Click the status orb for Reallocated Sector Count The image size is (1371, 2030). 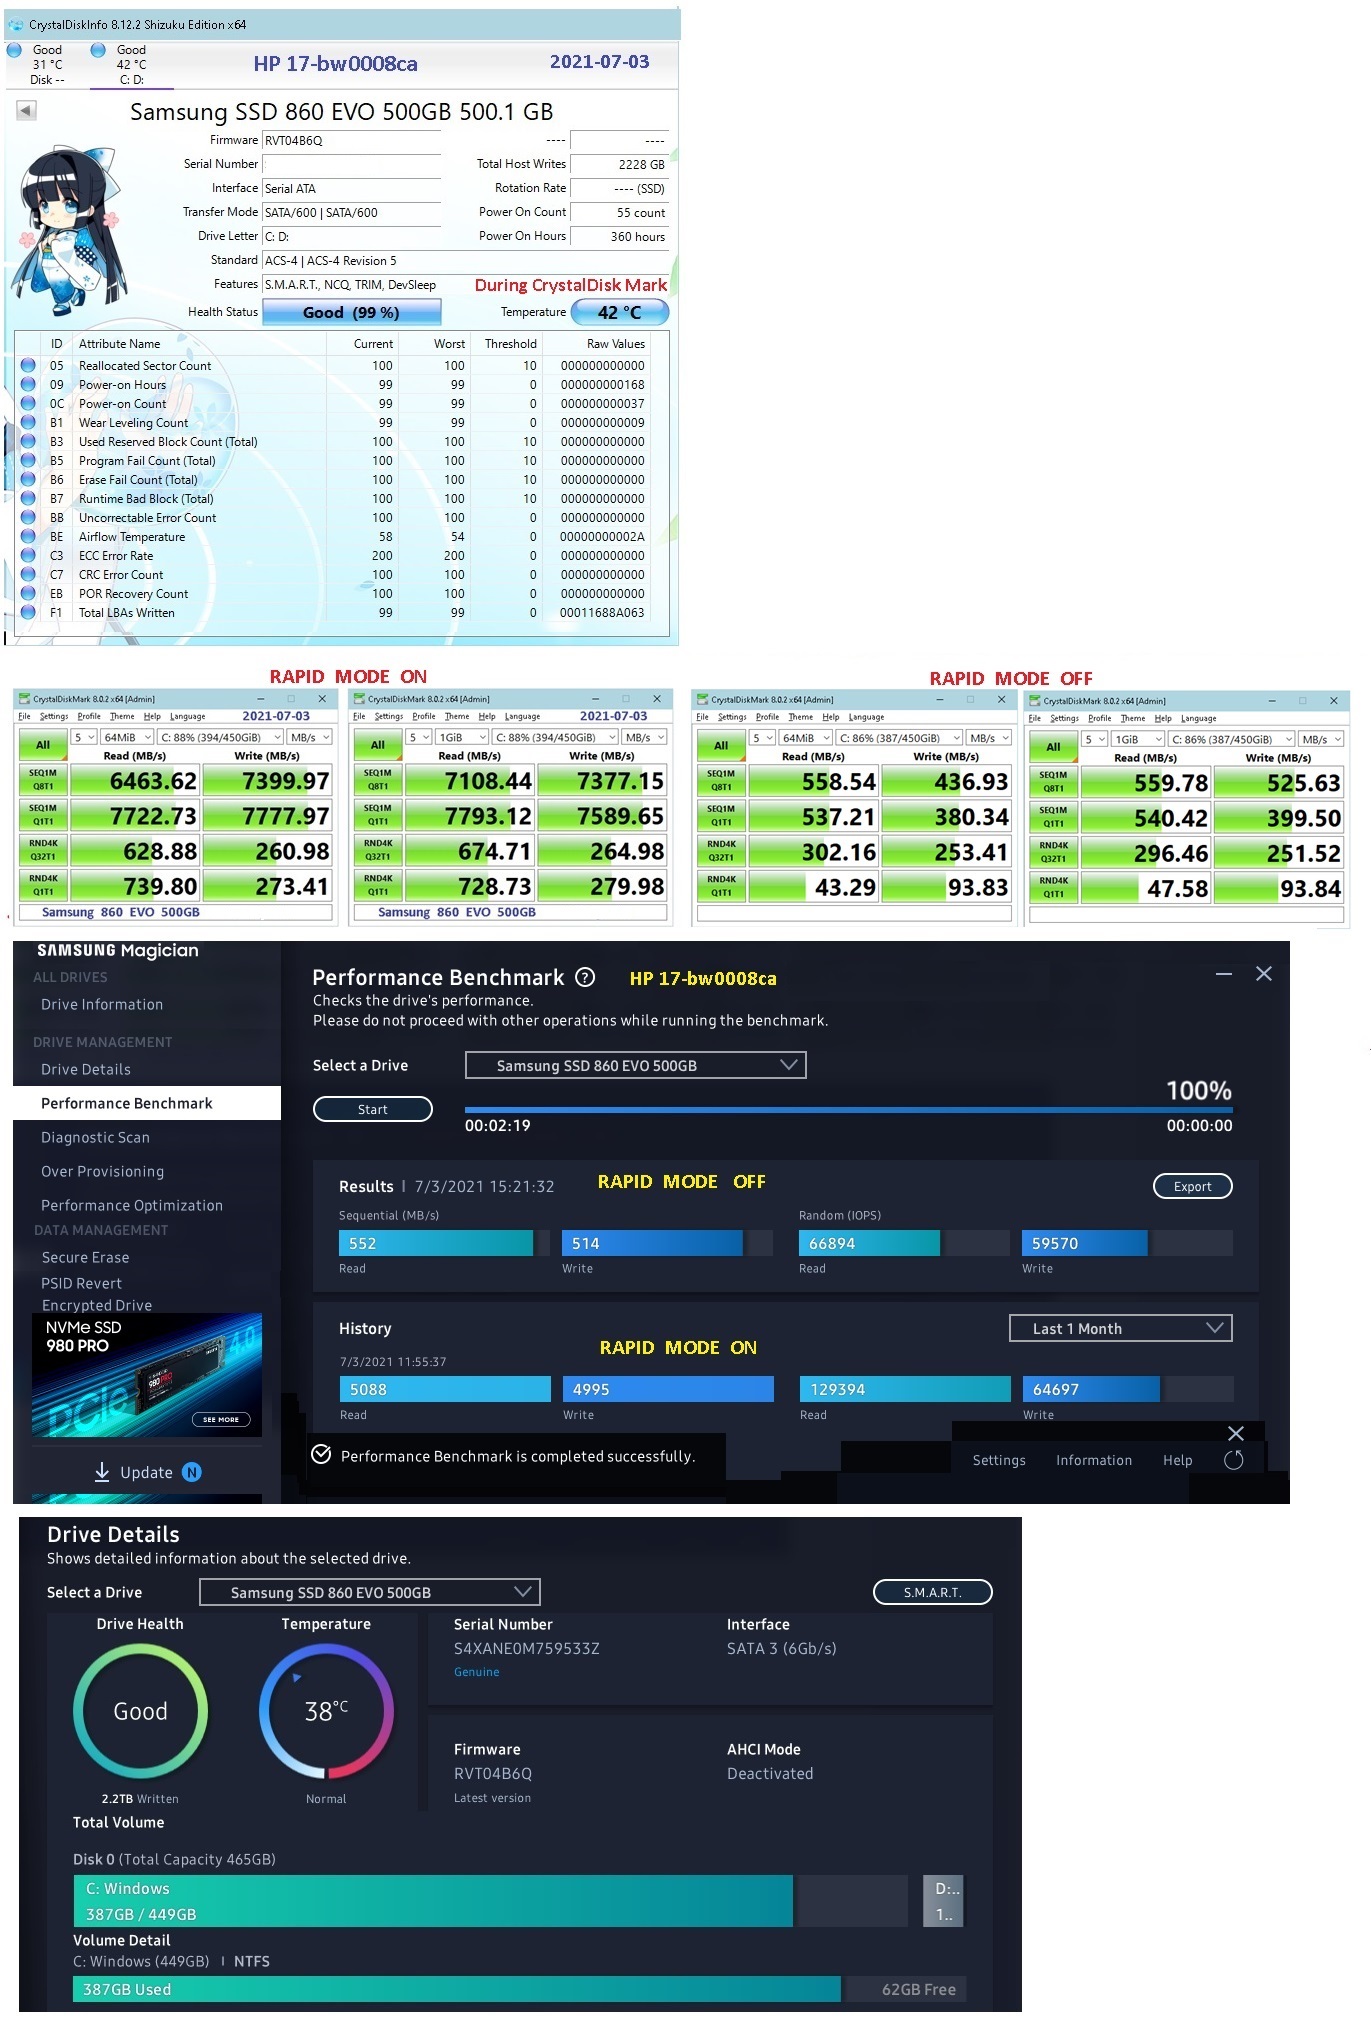click(28, 366)
